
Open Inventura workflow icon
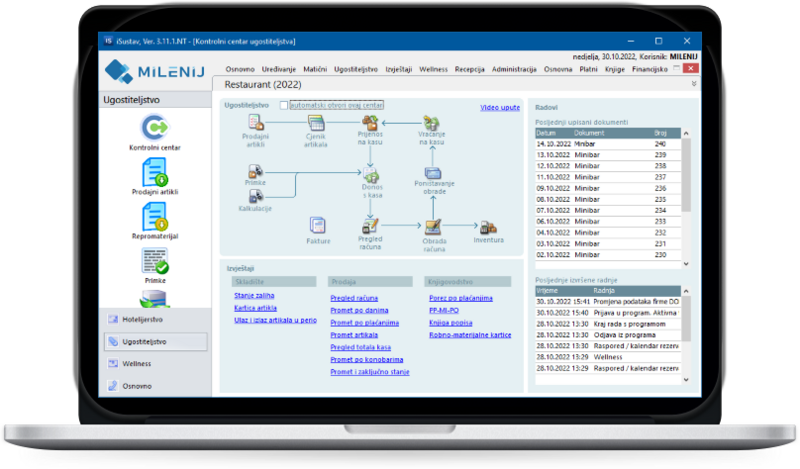click(489, 229)
